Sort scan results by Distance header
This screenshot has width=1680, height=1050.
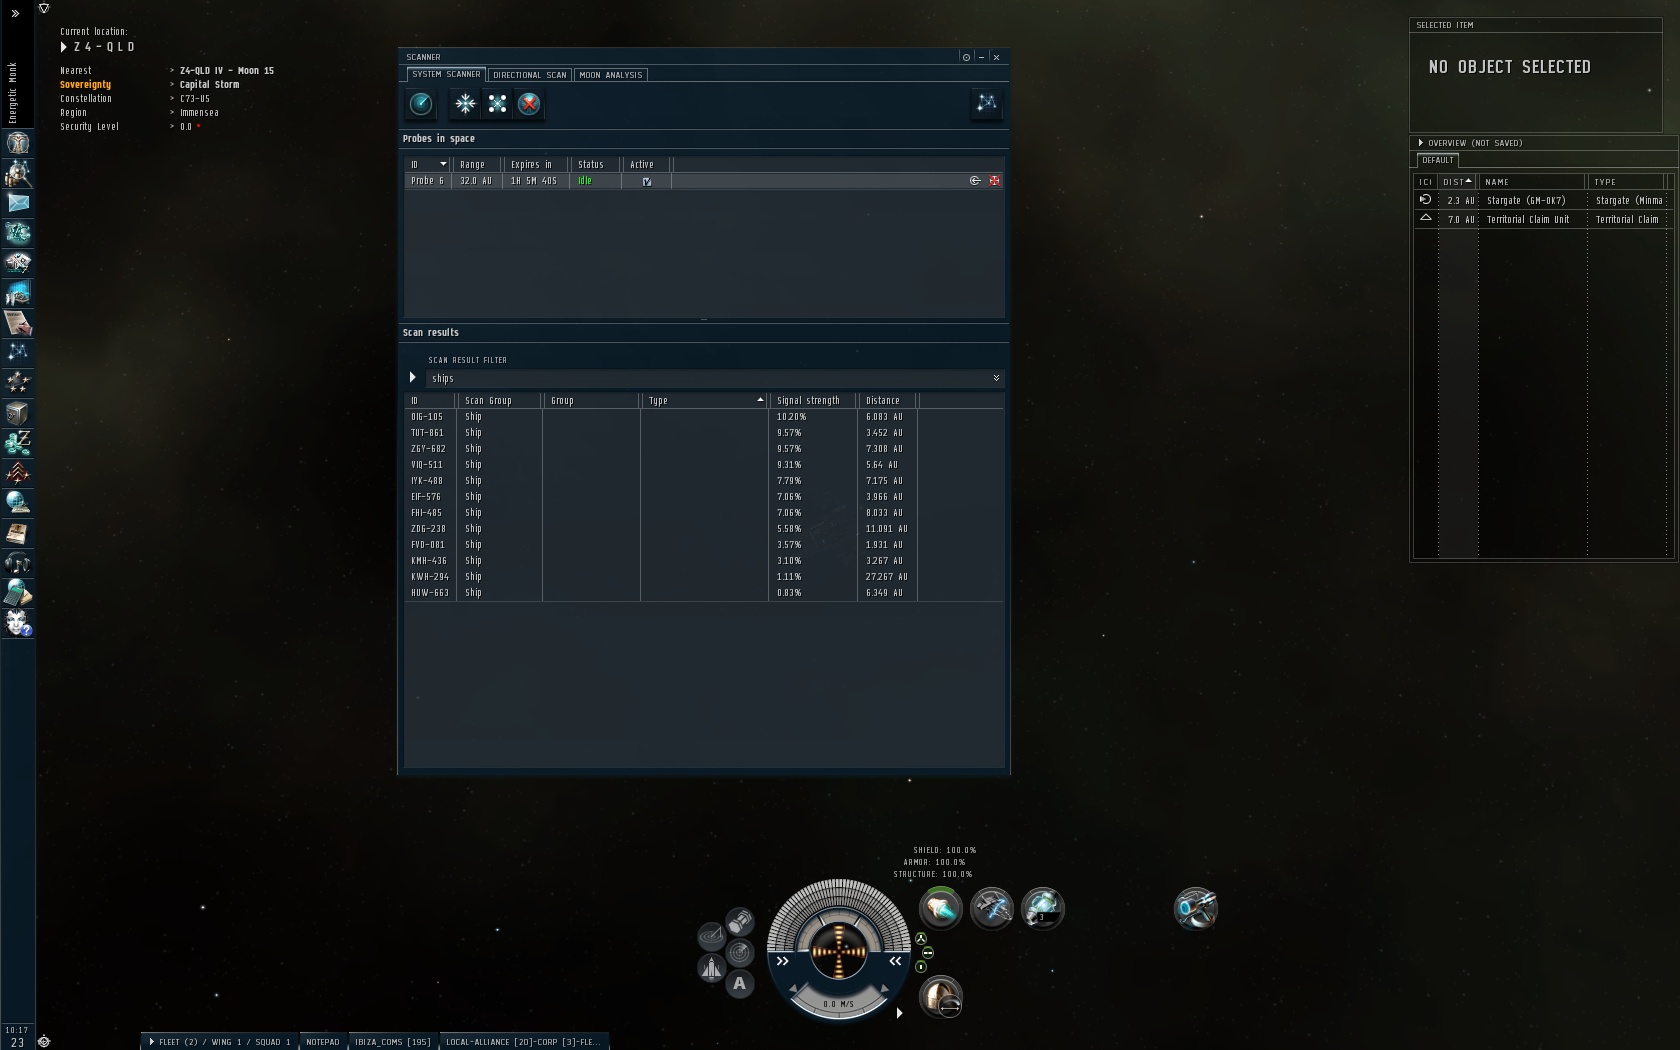coord(887,400)
